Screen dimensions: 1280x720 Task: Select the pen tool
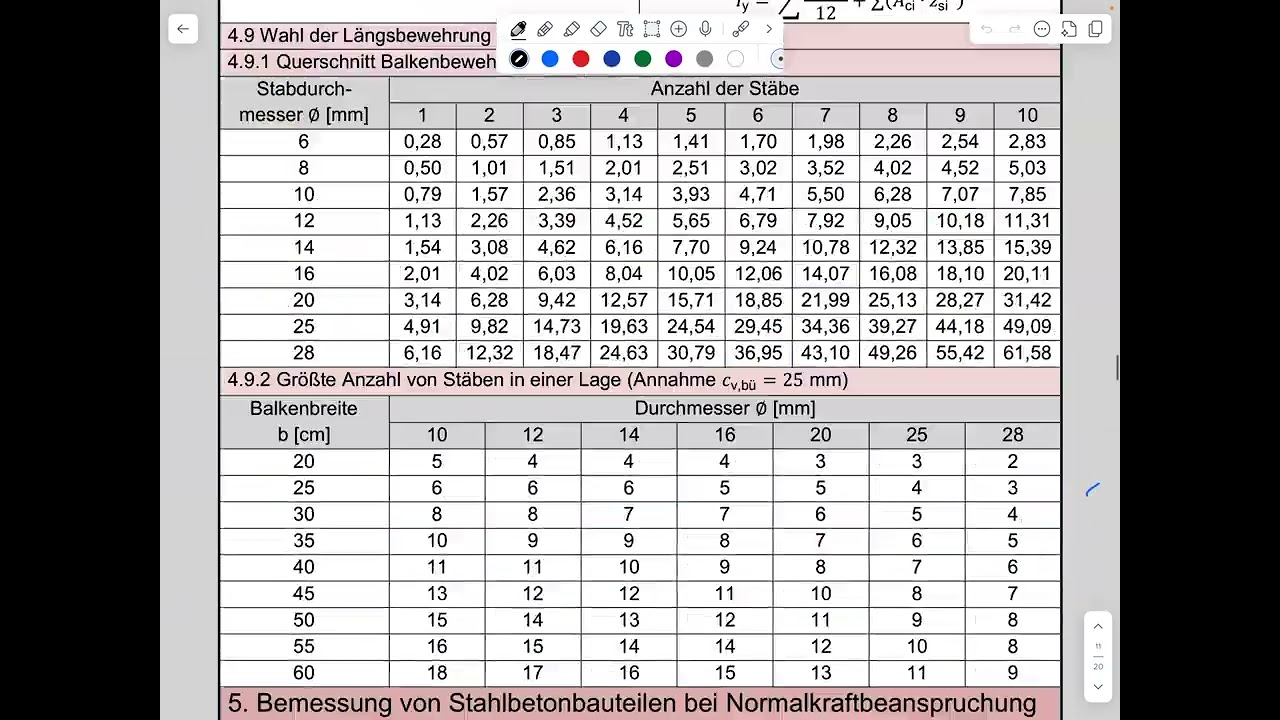[x=518, y=29]
